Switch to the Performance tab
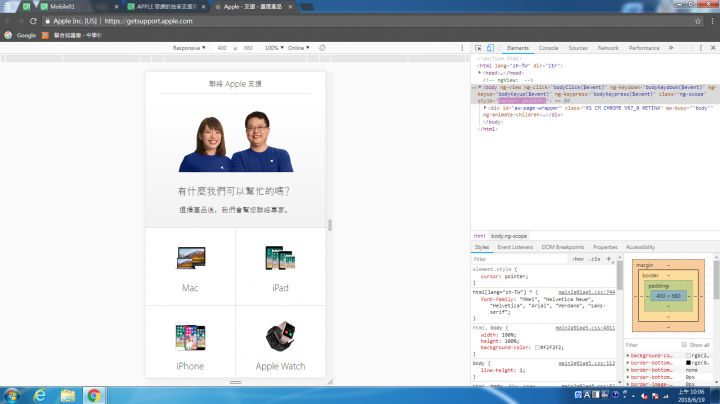Screen dimensions: 720x404 644,48
